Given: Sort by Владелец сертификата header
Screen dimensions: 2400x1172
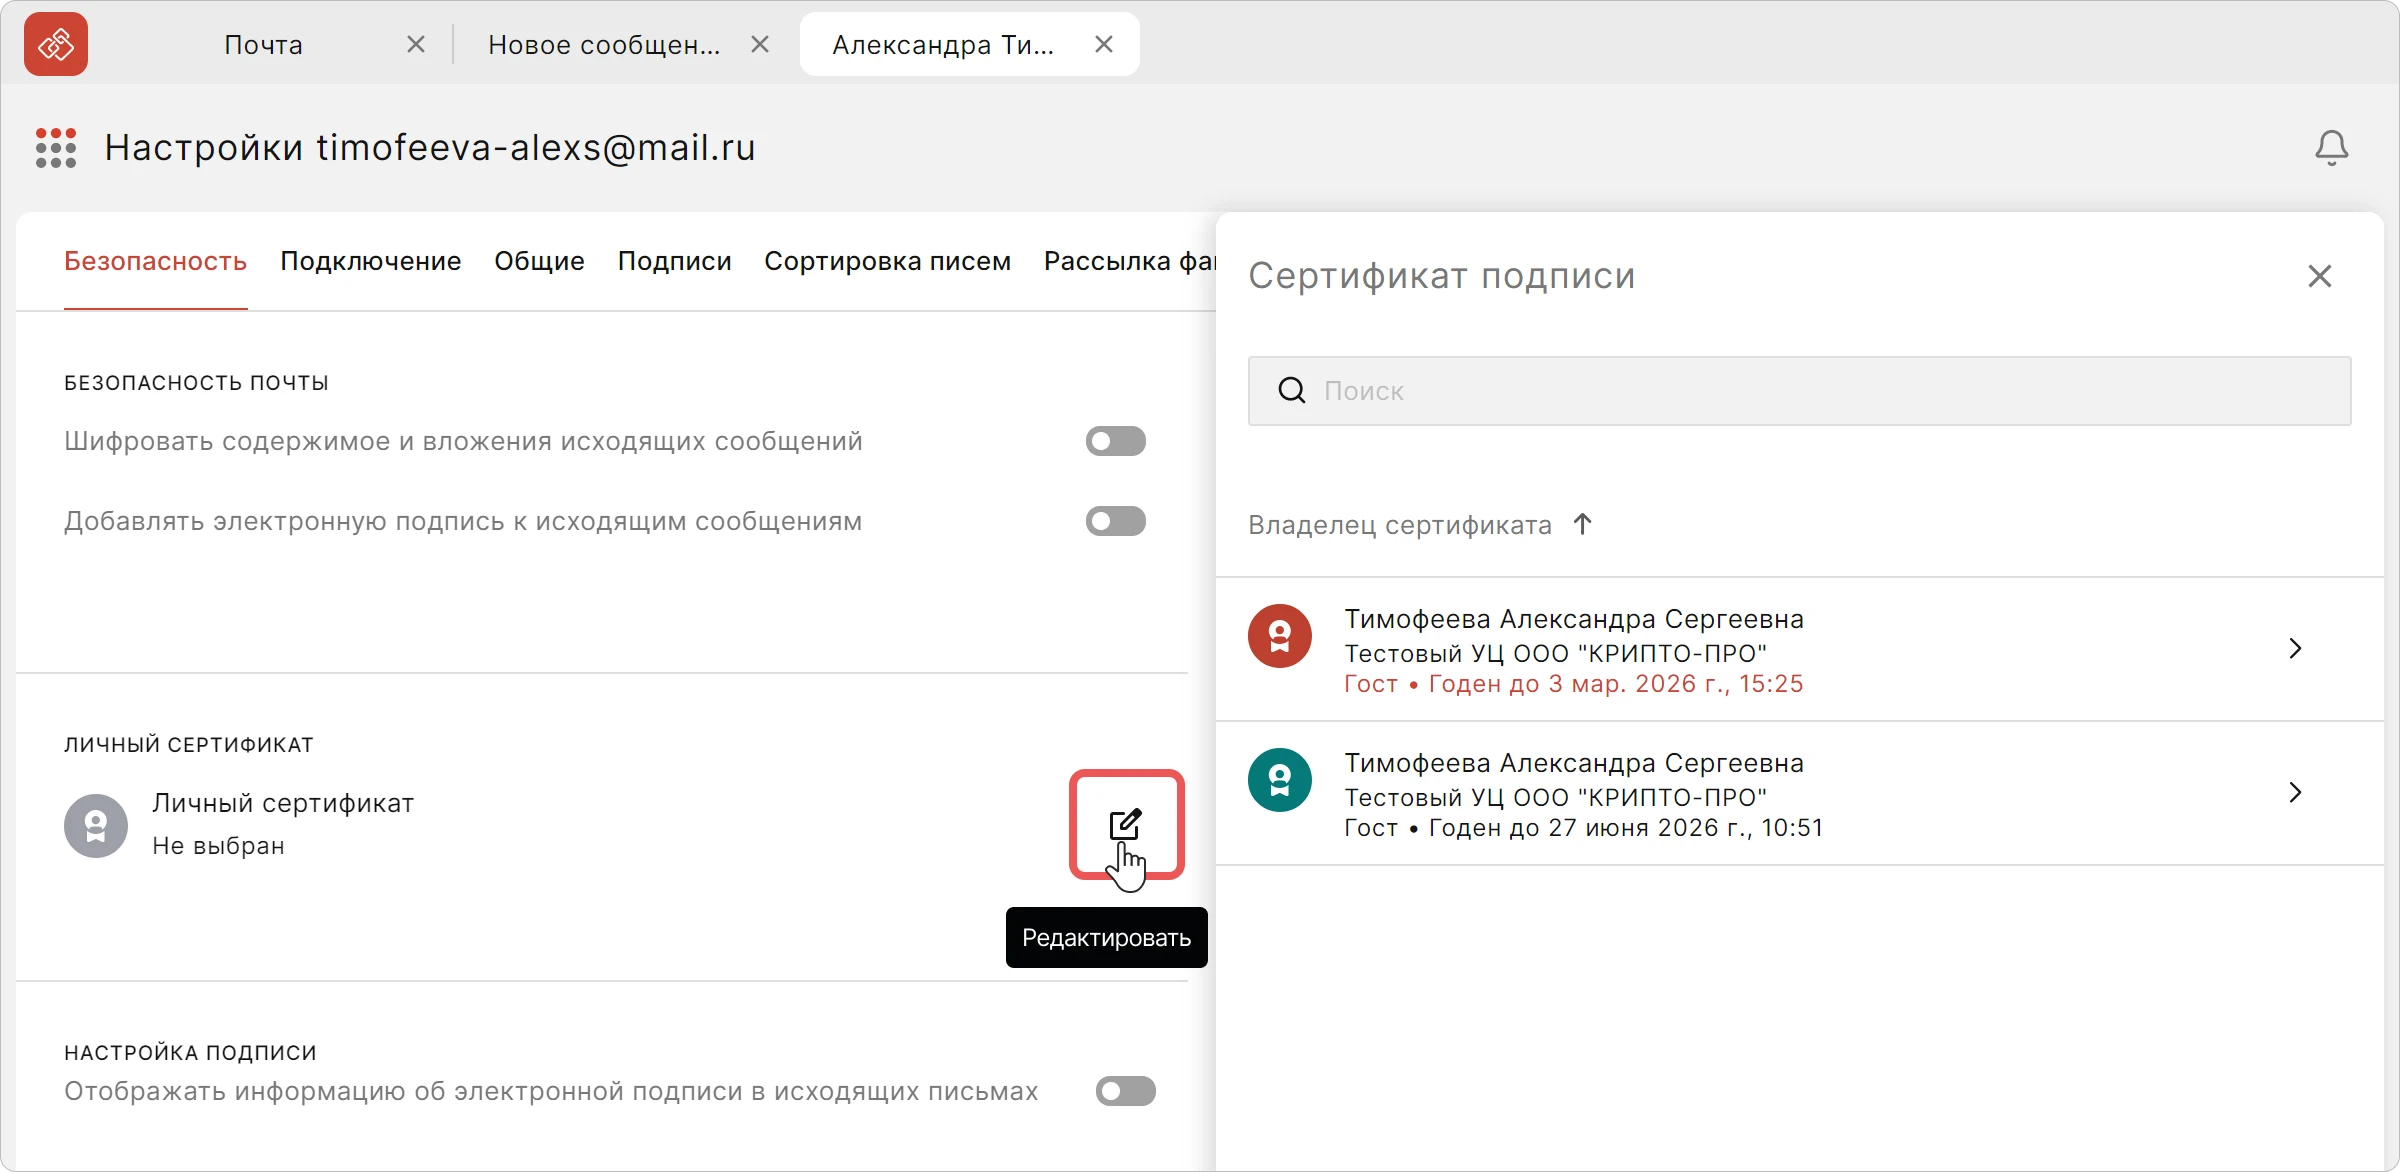Looking at the screenshot, I should (x=1400, y=525).
